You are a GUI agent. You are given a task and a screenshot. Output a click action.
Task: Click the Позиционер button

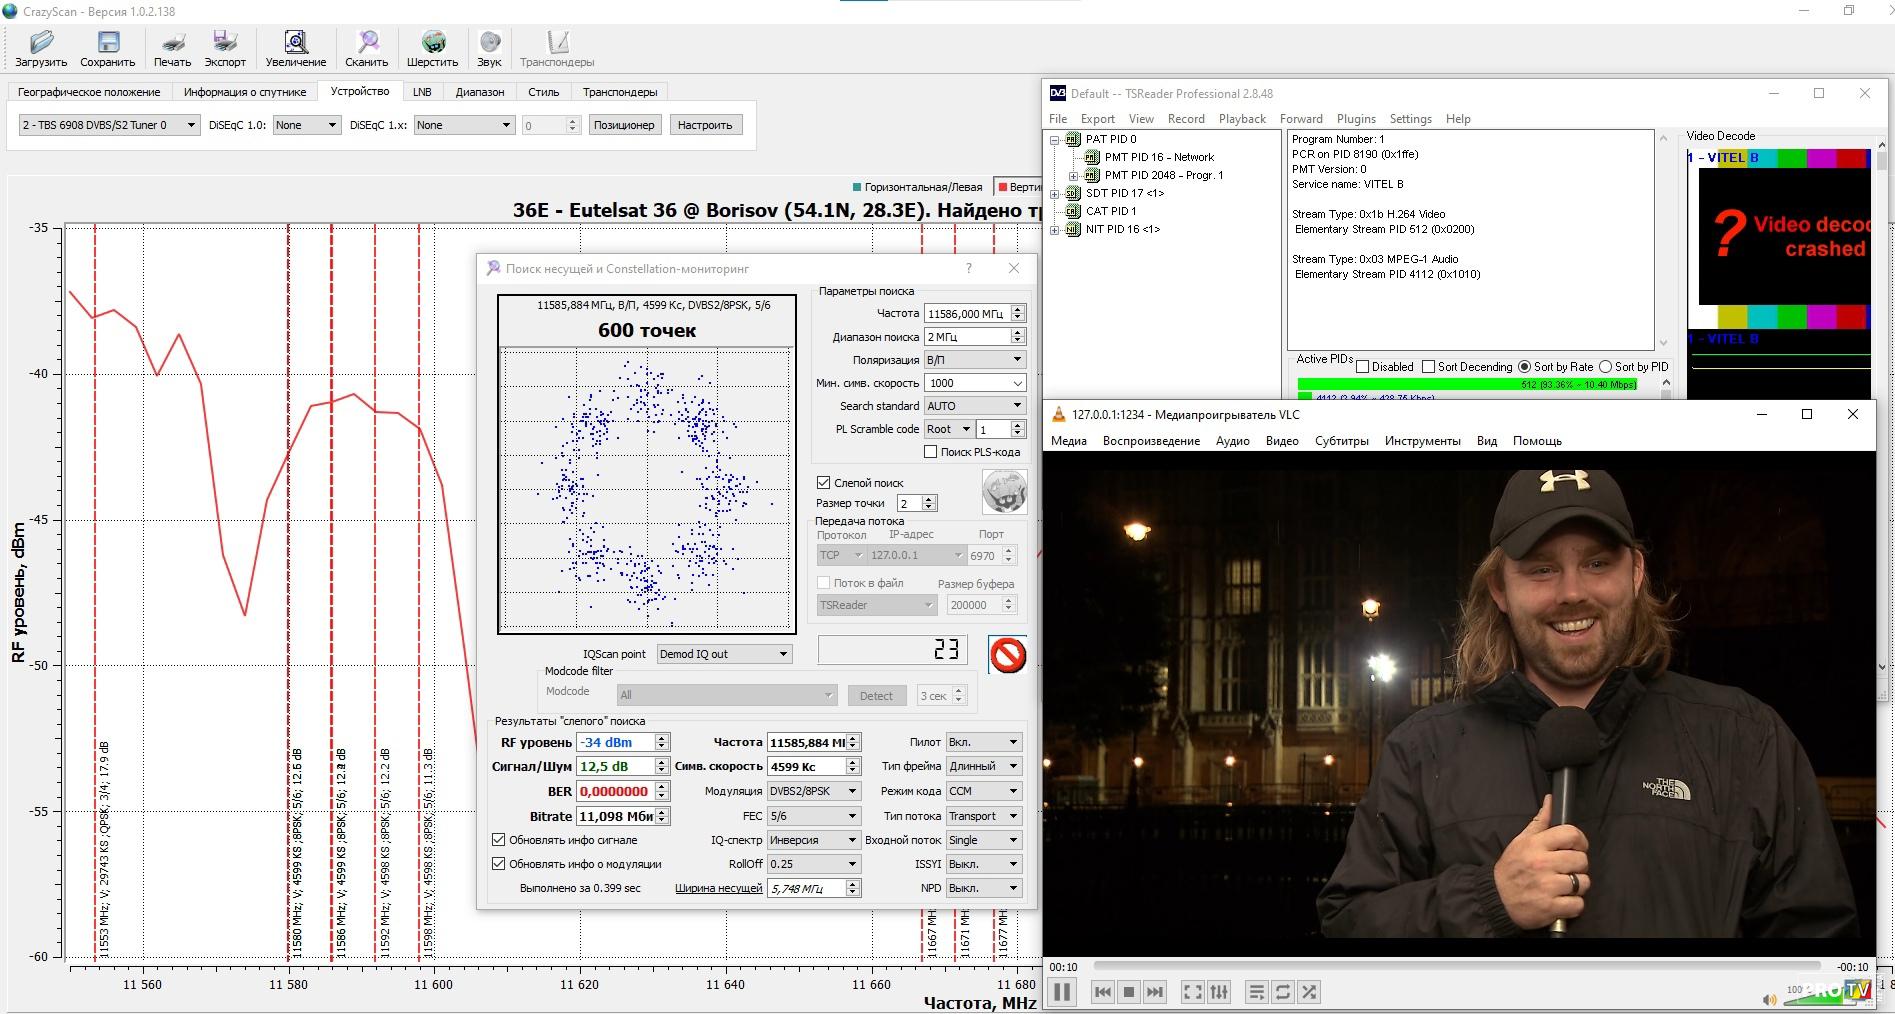[623, 125]
